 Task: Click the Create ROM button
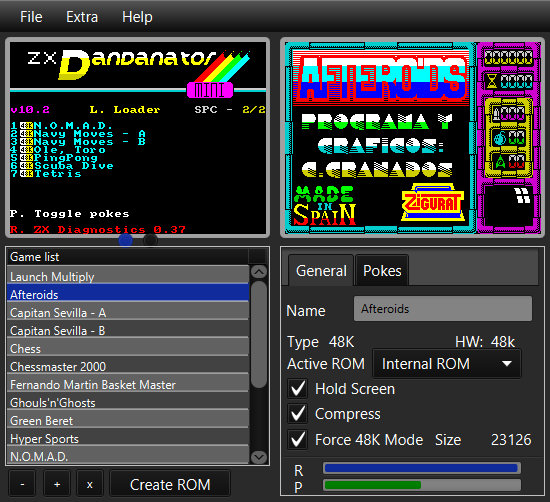click(x=170, y=484)
